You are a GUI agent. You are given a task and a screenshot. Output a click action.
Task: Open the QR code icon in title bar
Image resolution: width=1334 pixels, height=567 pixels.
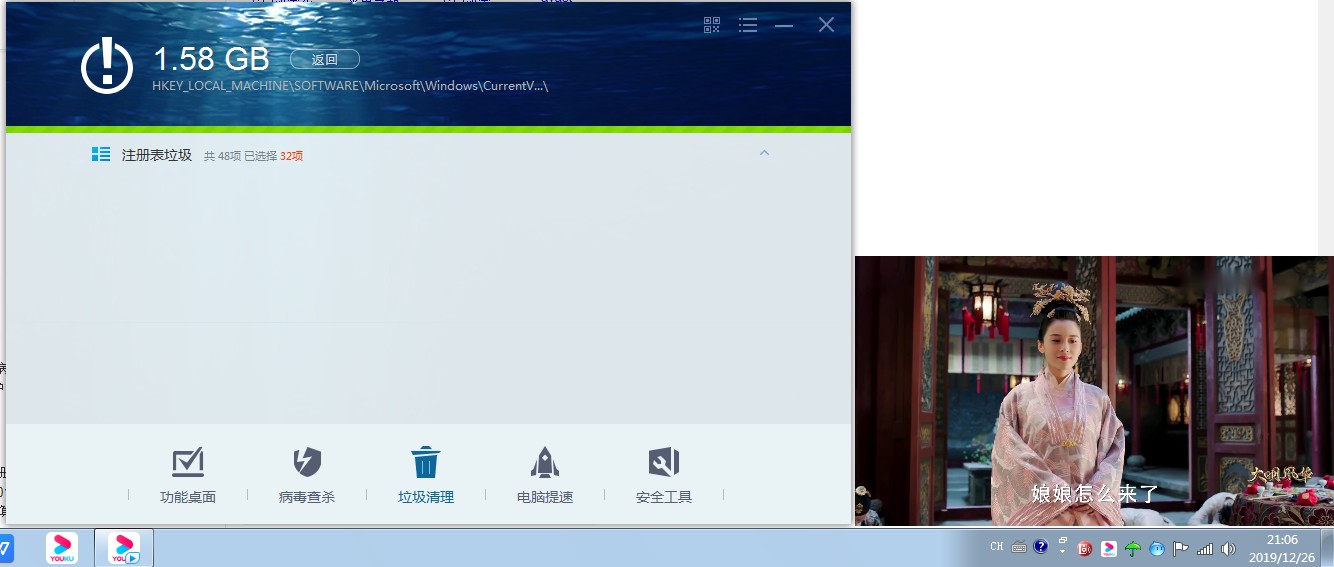point(712,25)
